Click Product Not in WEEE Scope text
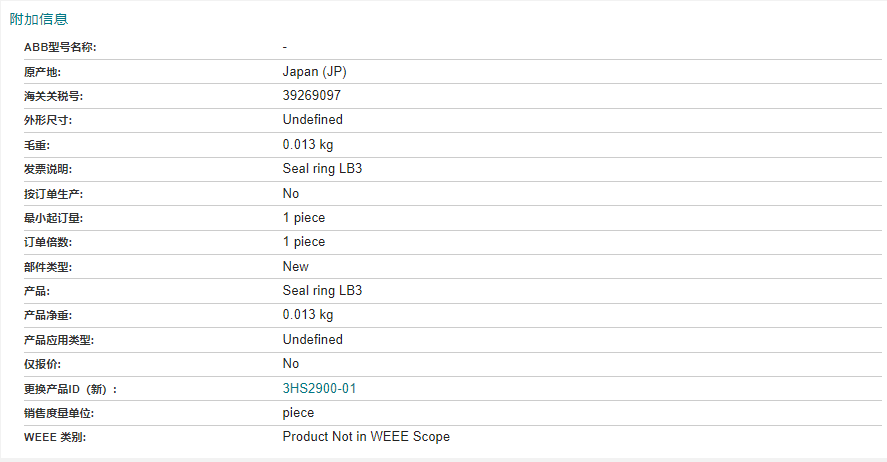Screen dimensions: 887x462 pos(366,437)
